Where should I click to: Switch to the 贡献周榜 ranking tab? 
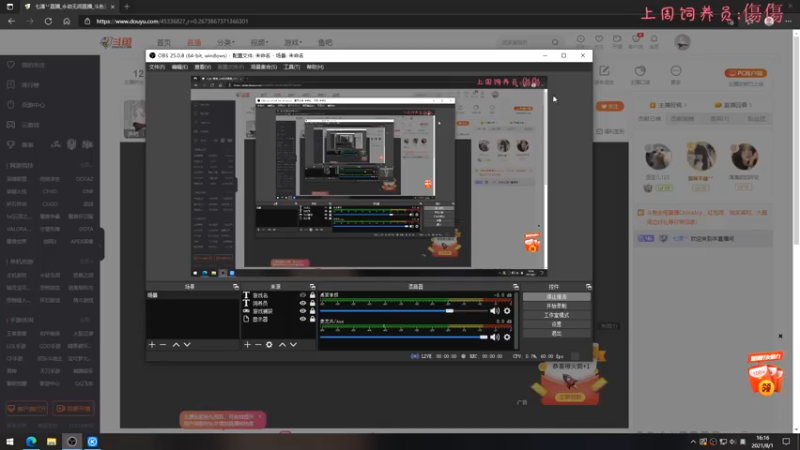pyautogui.click(x=682, y=119)
